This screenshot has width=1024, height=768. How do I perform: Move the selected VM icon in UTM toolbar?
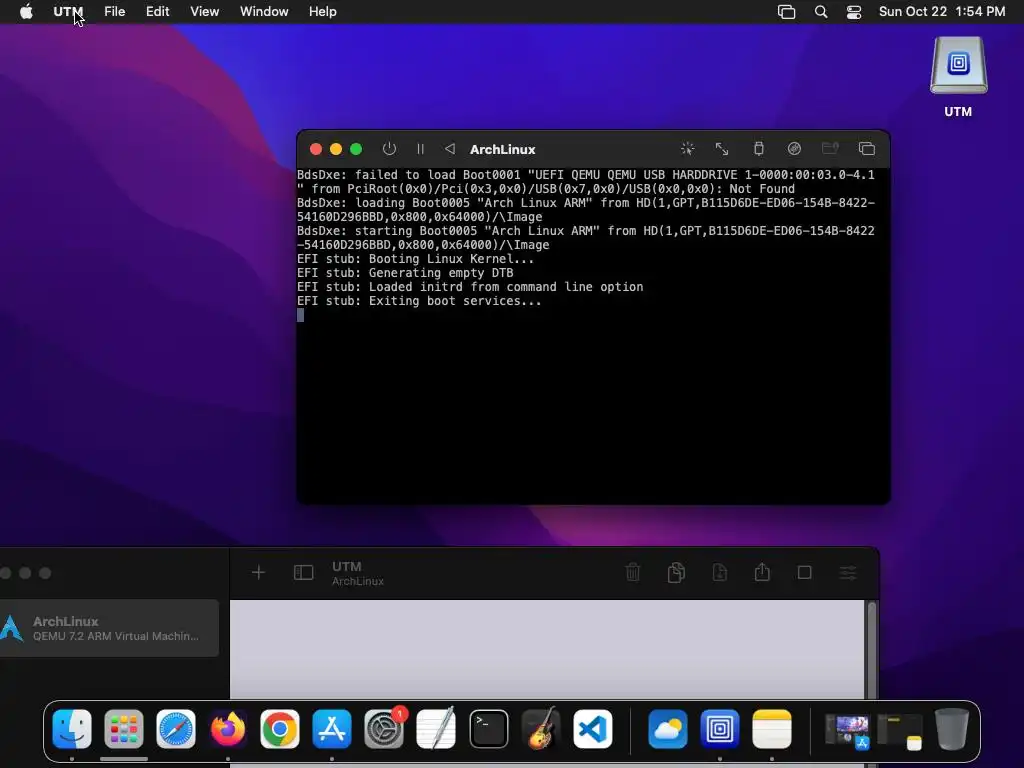coord(720,573)
